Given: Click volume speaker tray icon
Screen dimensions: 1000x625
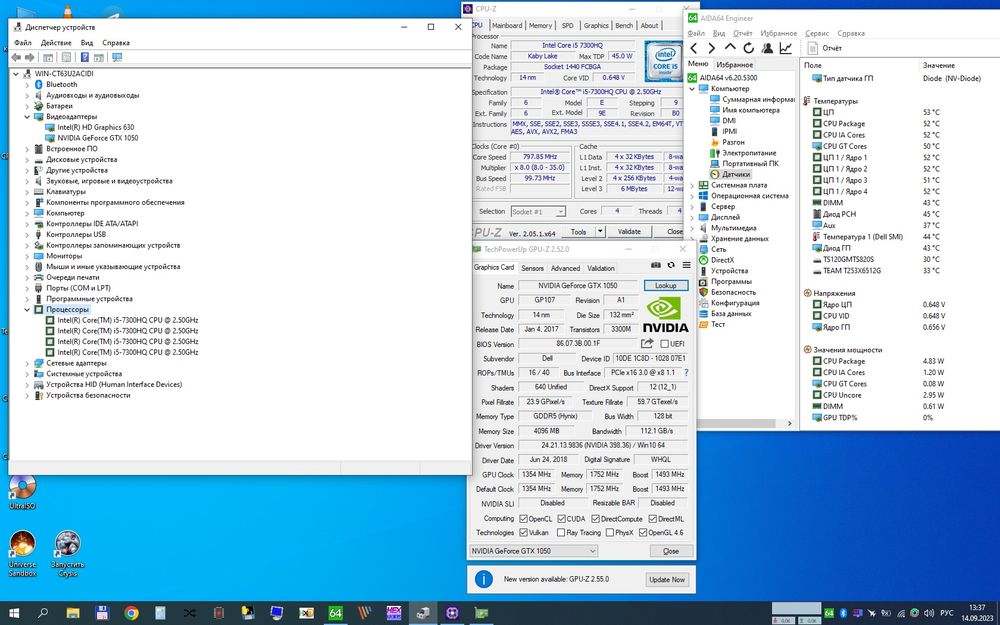Looking at the screenshot, I should click(929, 614).
